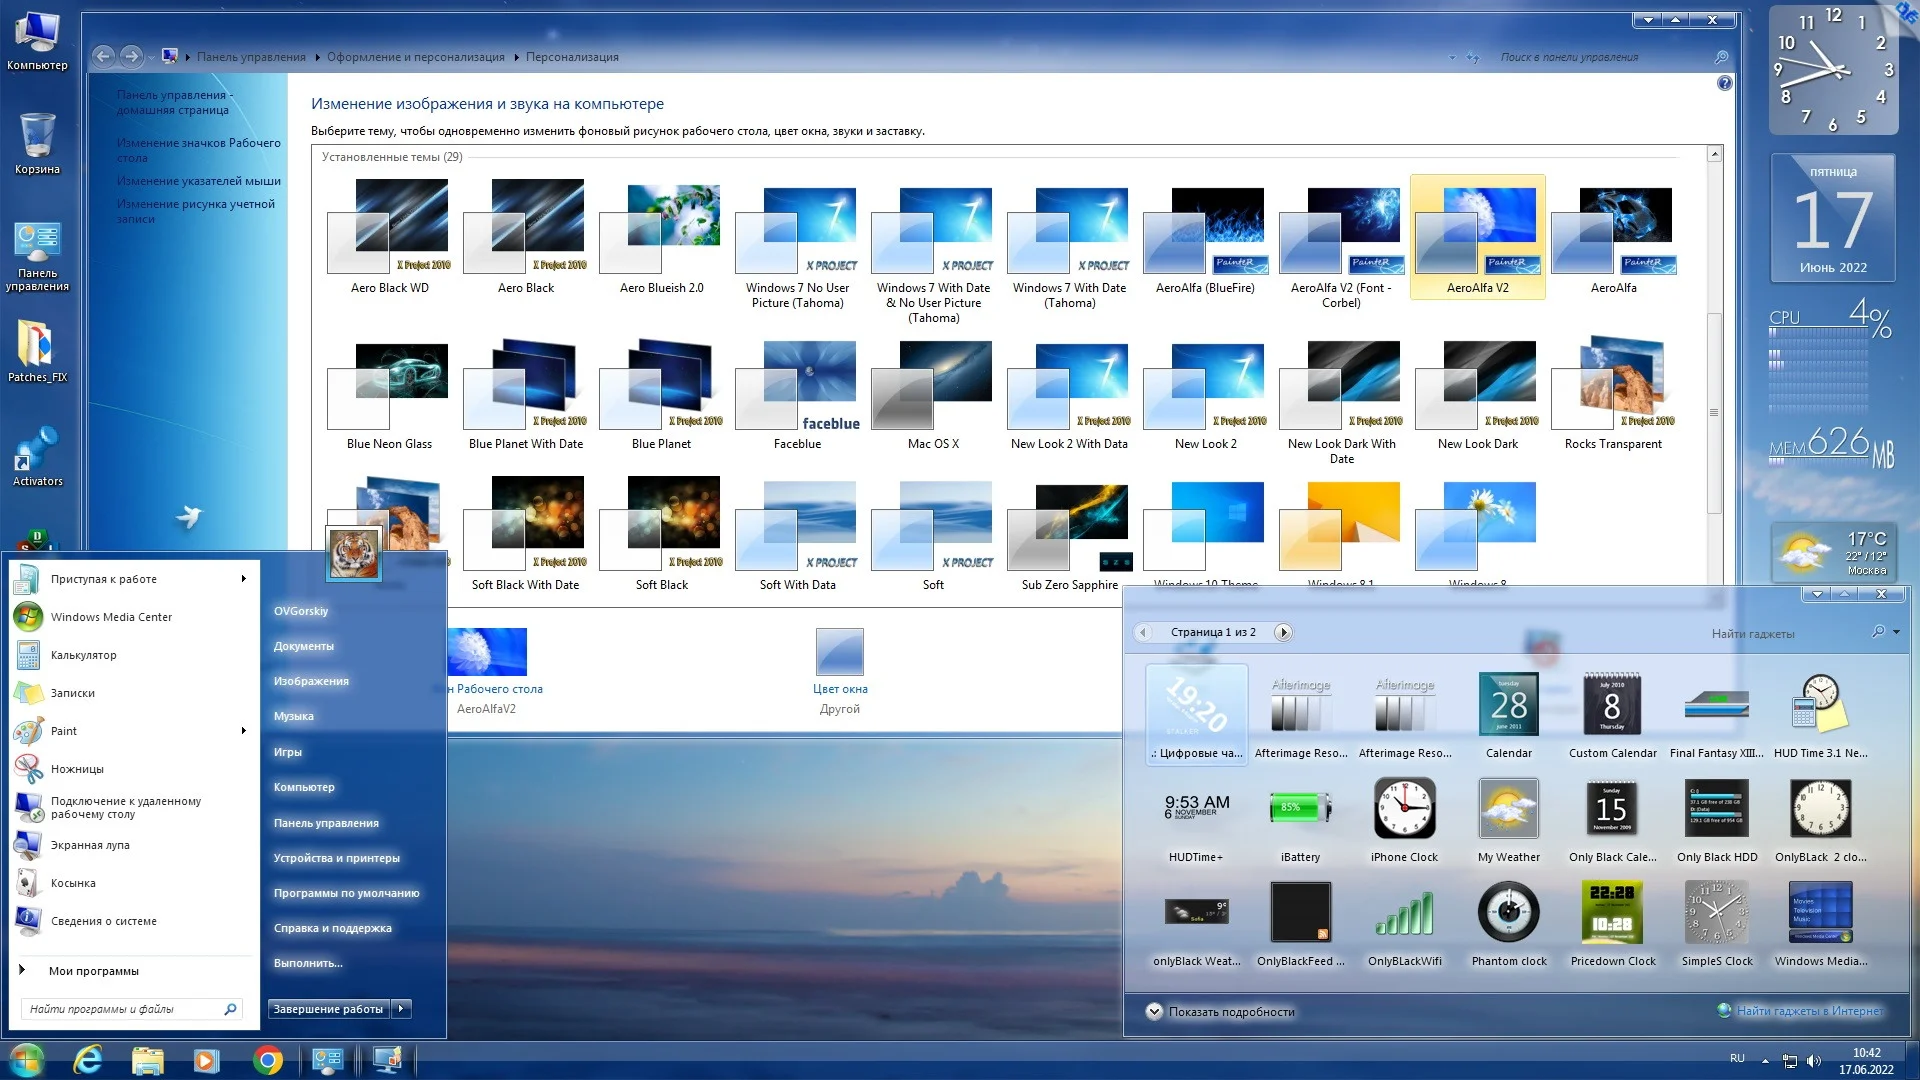Select the iPhone Clock gadget icon
This screenshot has height=1080, width=1920.
coord(1404,808)
